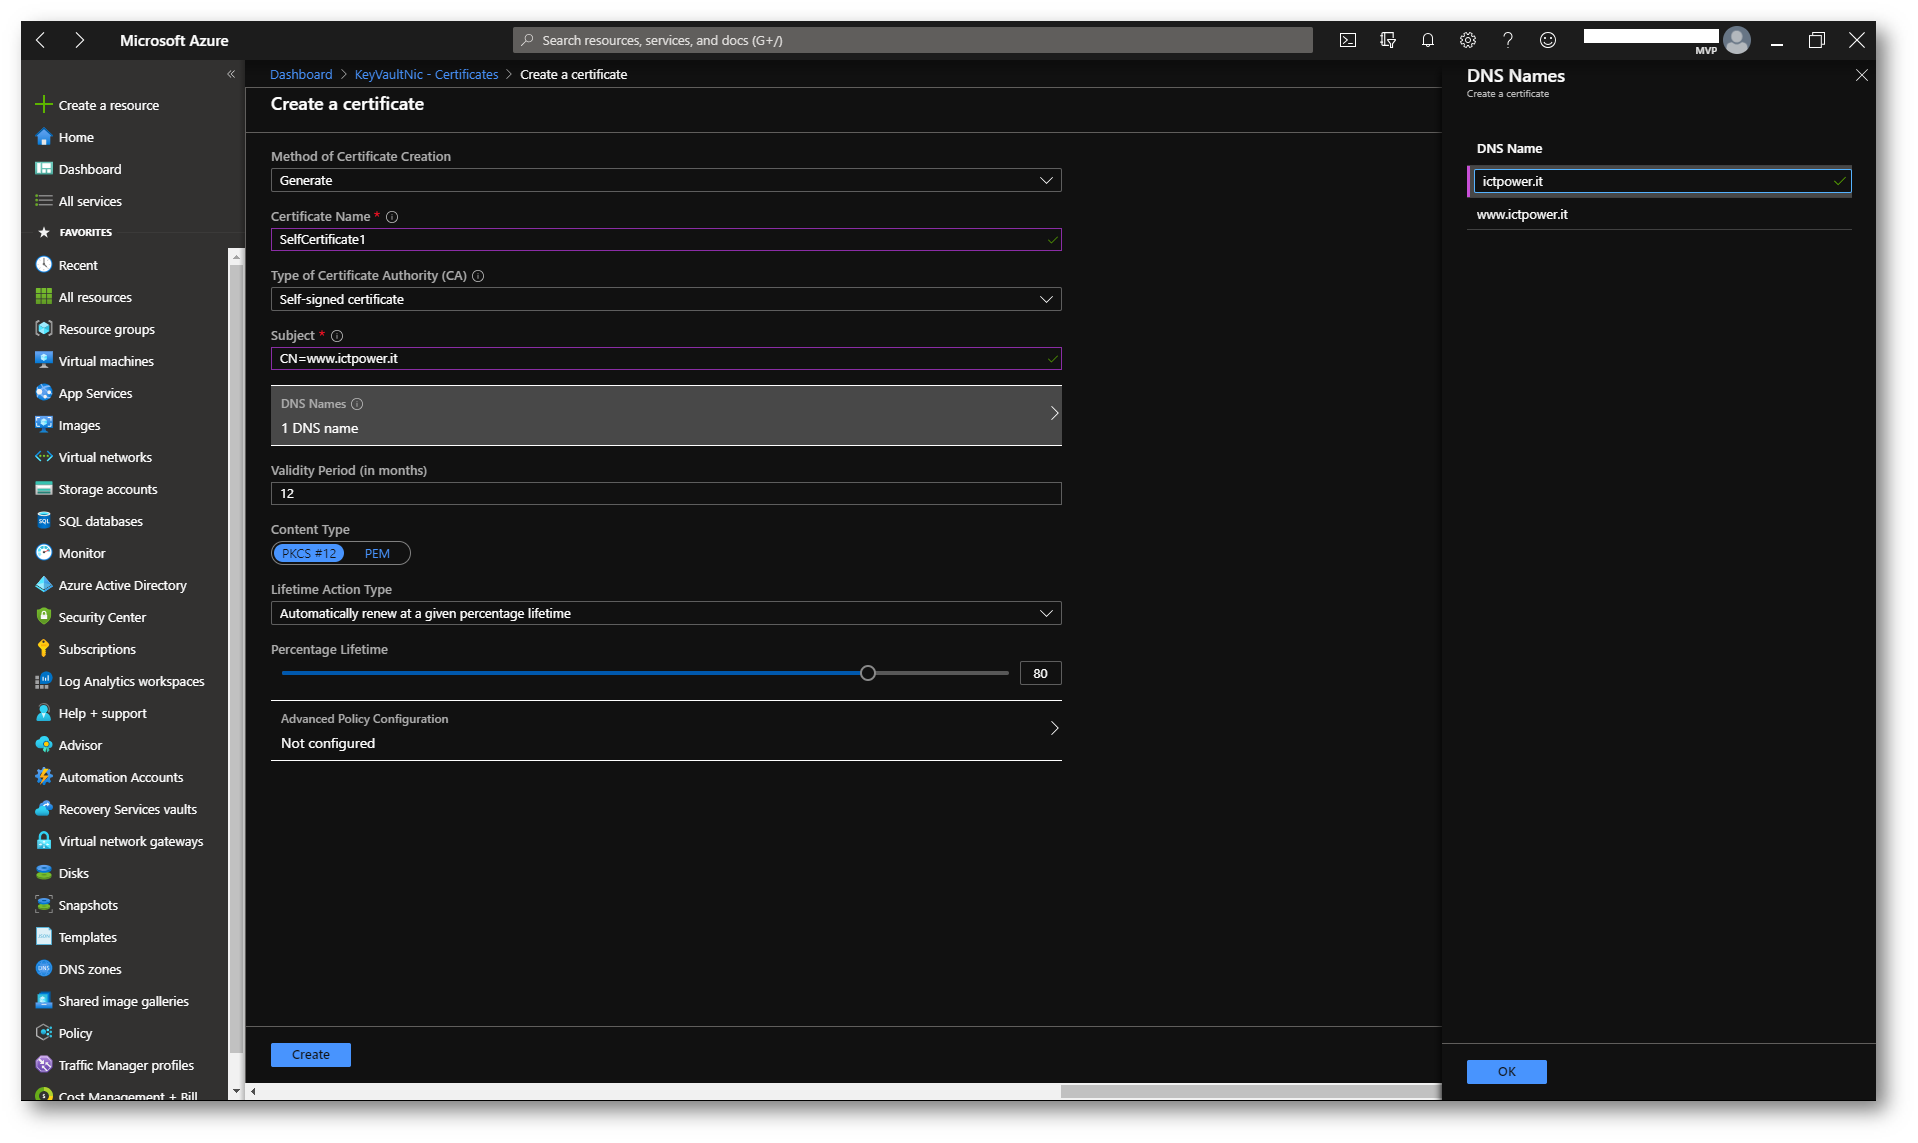Go back with the browser back arrow
The height and width of the screenshot is (1143, 1918).
click(41, 40)
